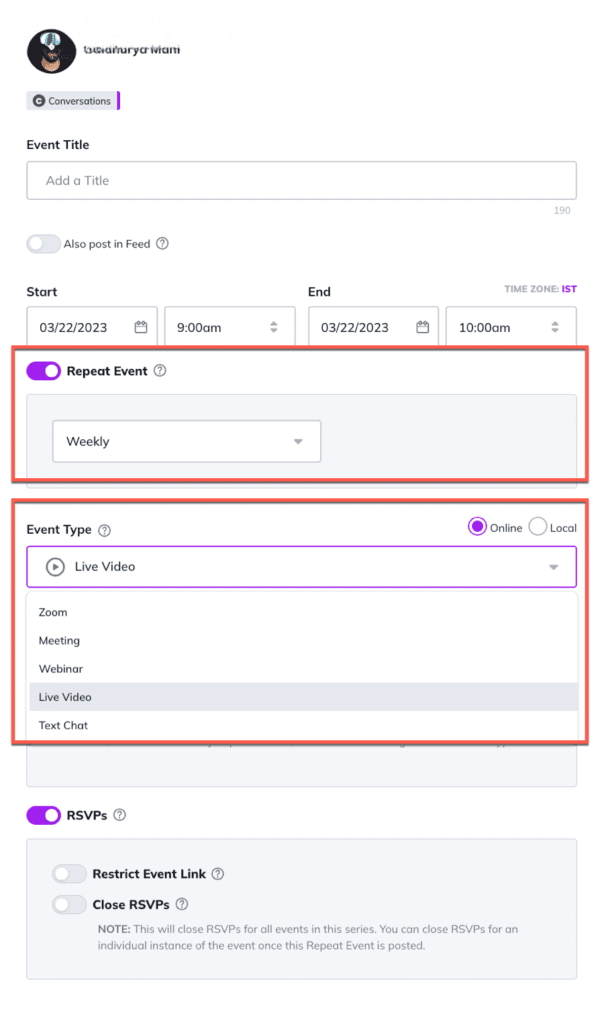Image resolution: width=604 pixels, height=1024 pixels.
Task: Click the Restrict Event Link help icon
Action: pos(218,874)
